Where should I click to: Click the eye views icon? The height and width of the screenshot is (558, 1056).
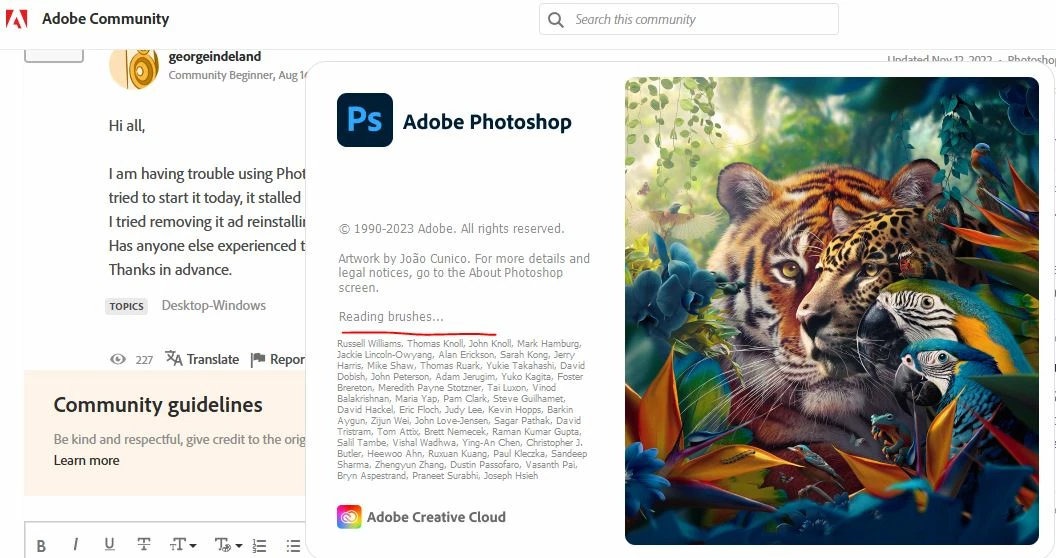(118, 359)
